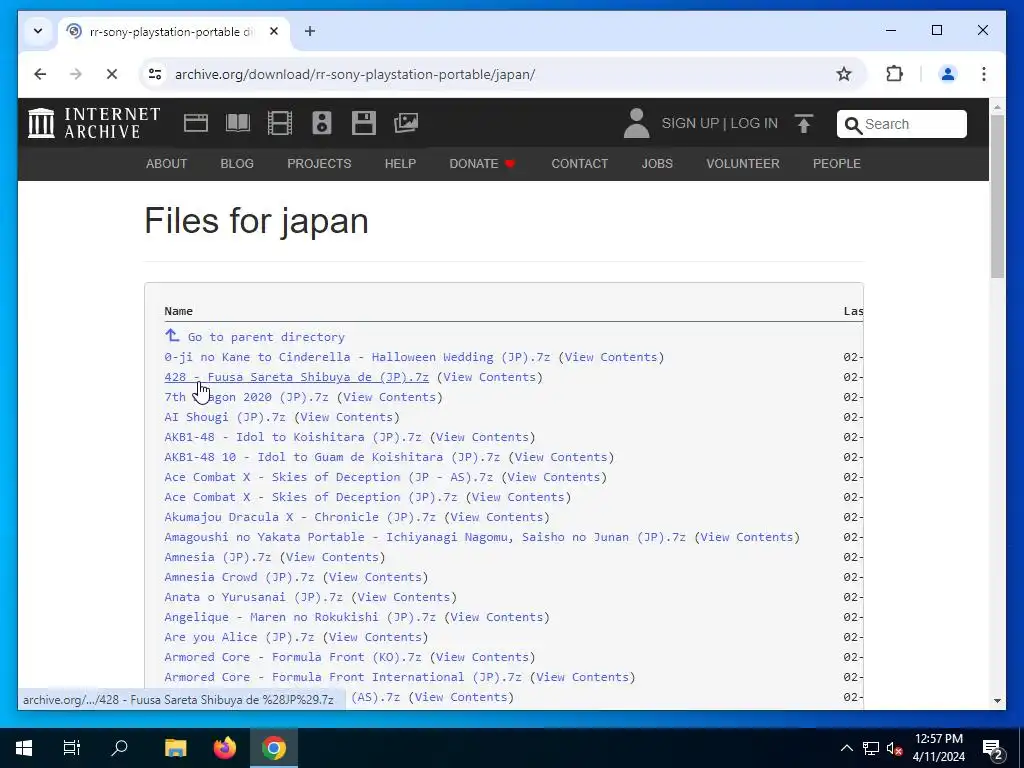The image size is (1024, 768).
Task: Open the DONATE menu item
Action: pyautogui.click(x=482, y=163)
